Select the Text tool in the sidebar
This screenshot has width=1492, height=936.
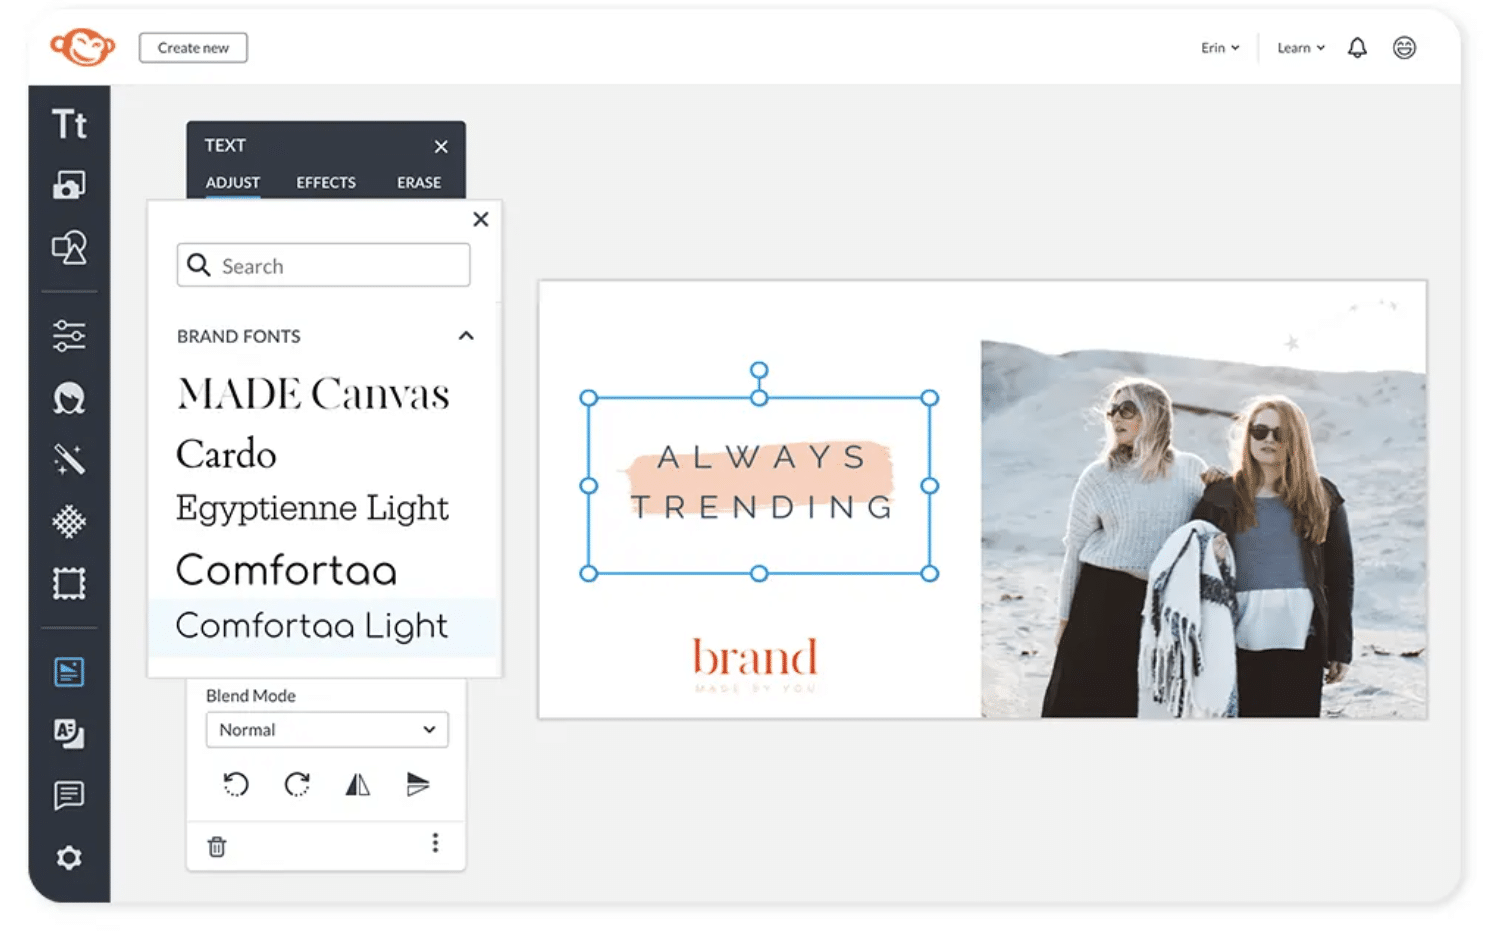[x=69, y=125]
